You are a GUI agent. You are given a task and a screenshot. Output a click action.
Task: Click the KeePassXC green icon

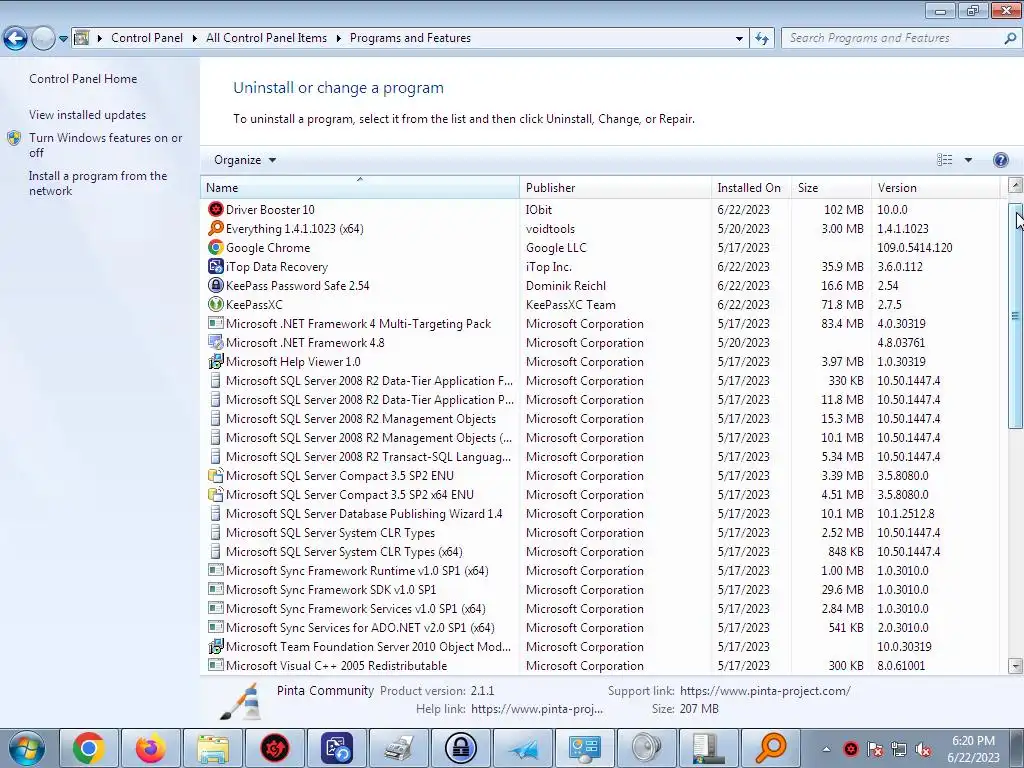coord(216,304)
